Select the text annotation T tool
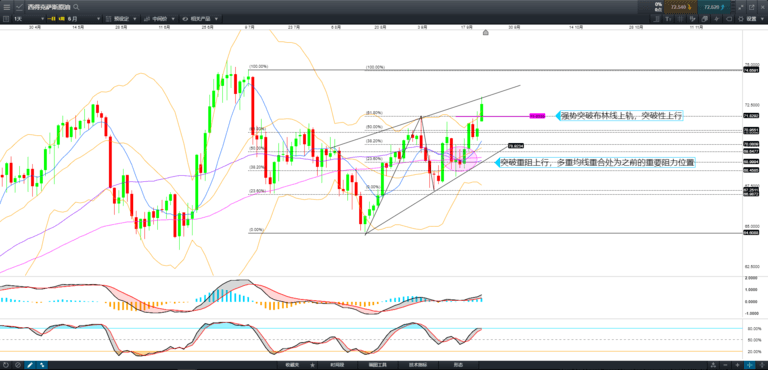 coord(668,19)
